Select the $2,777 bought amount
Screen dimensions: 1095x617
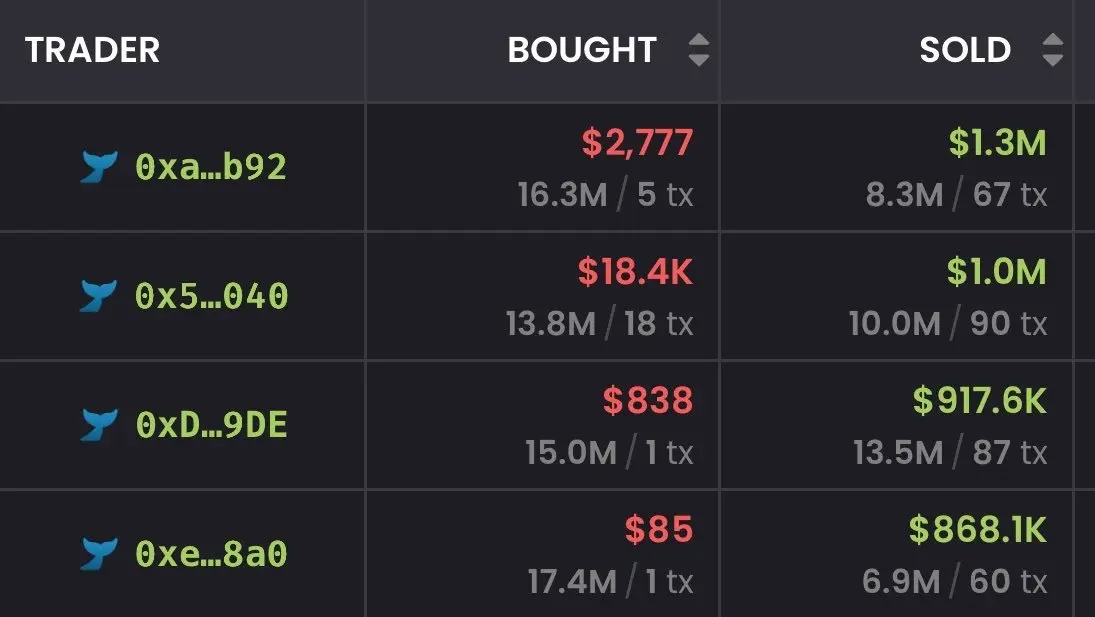(x=637, y=142)
